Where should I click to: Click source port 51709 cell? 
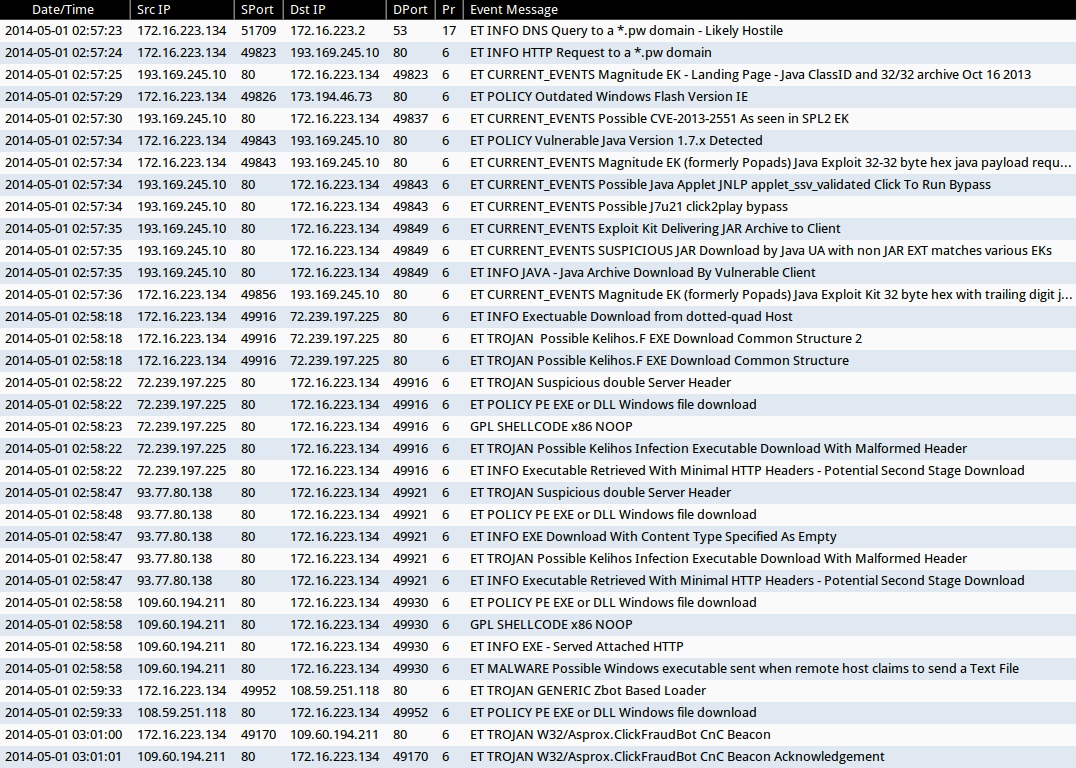tap(258, 31)
